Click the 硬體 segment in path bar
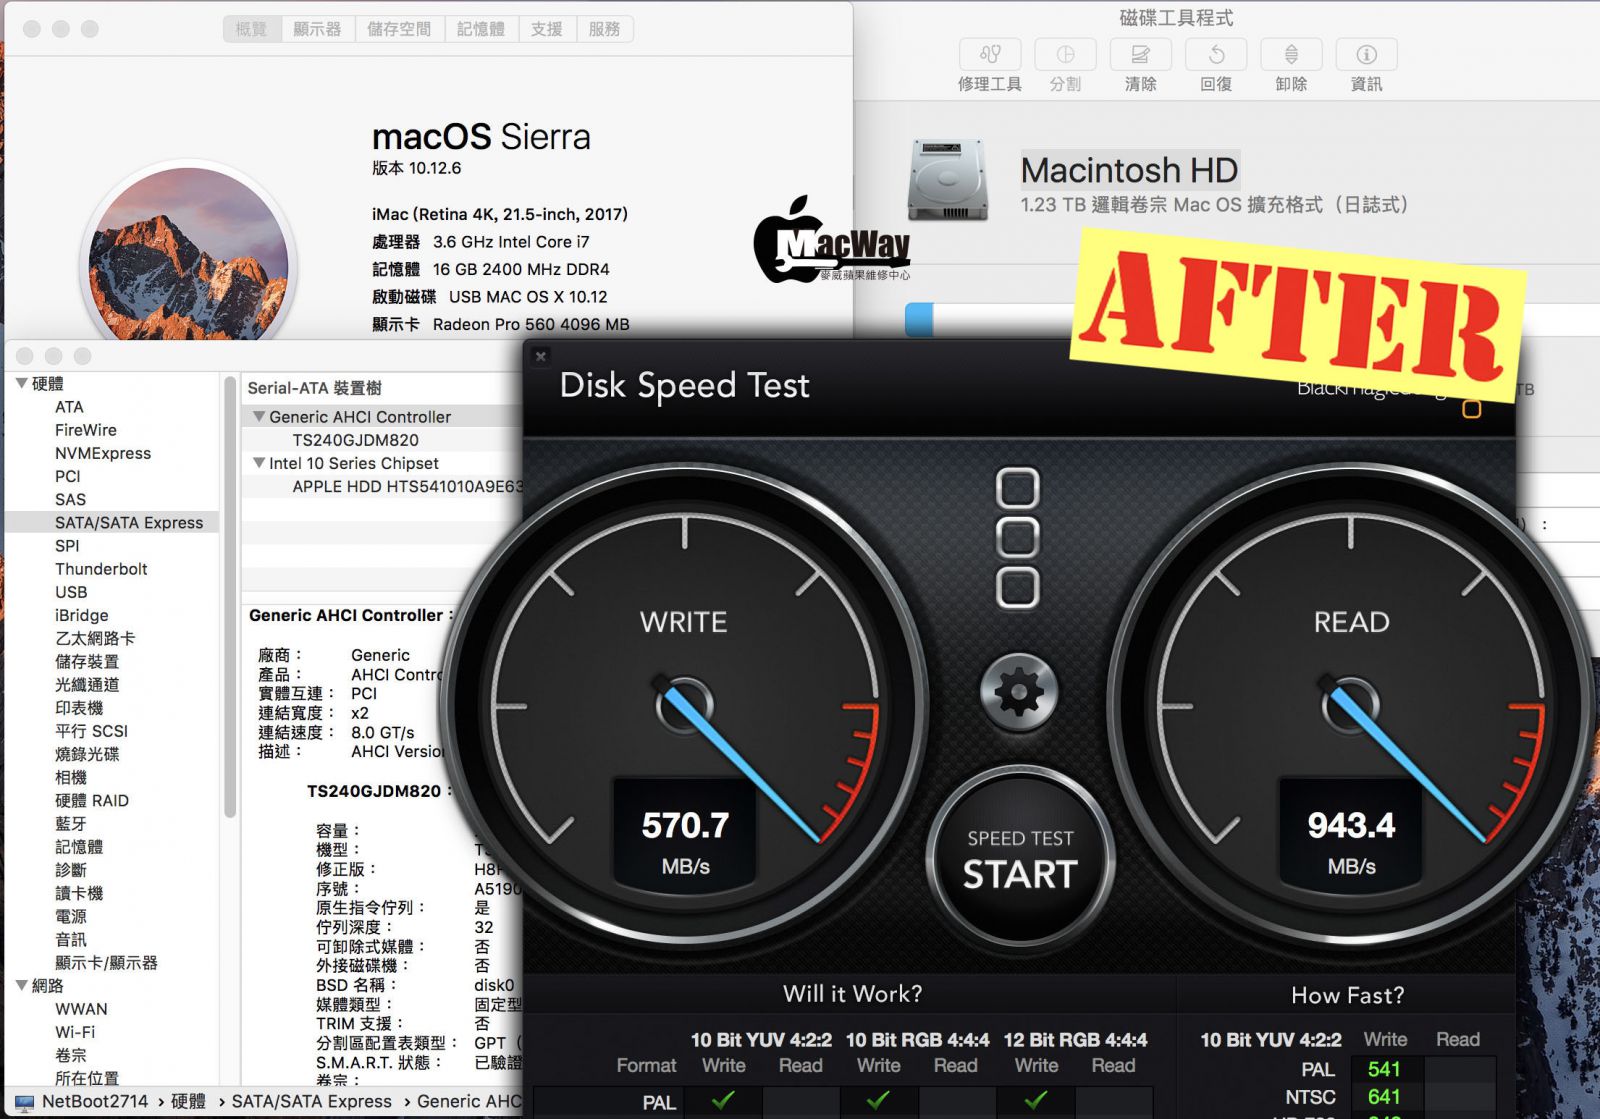Screen dimensions: 1600x1119 point(188,1101)
